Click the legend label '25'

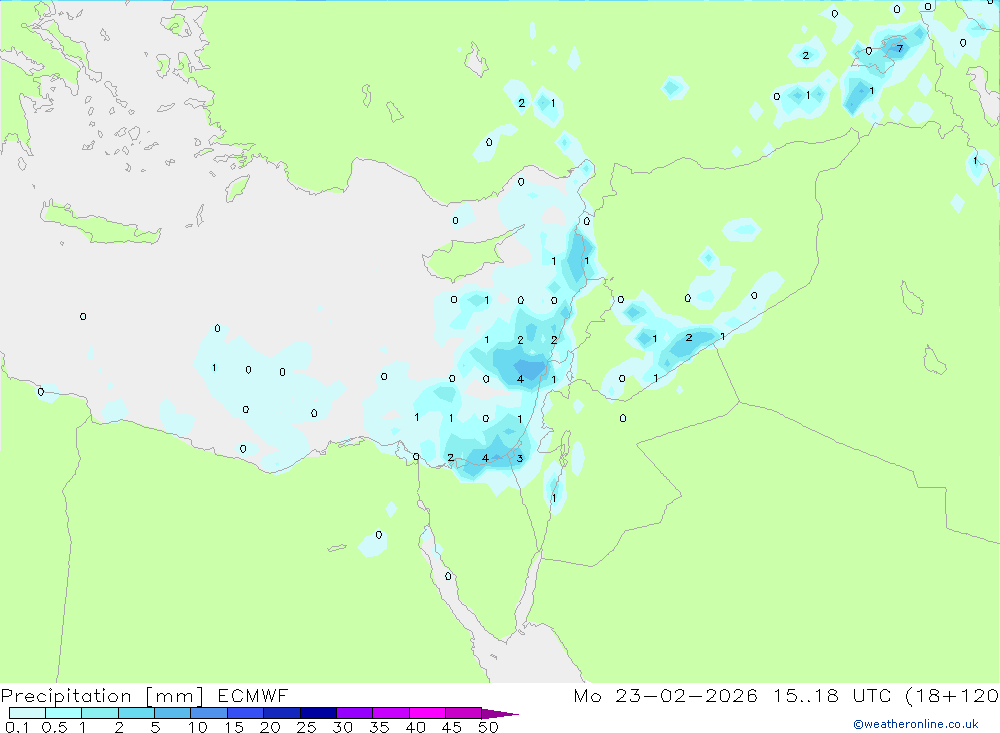(307, 727)
